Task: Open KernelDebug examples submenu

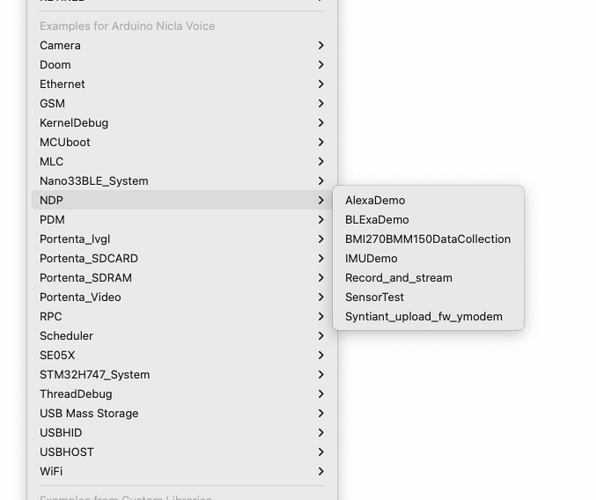Action: point(182,123)
